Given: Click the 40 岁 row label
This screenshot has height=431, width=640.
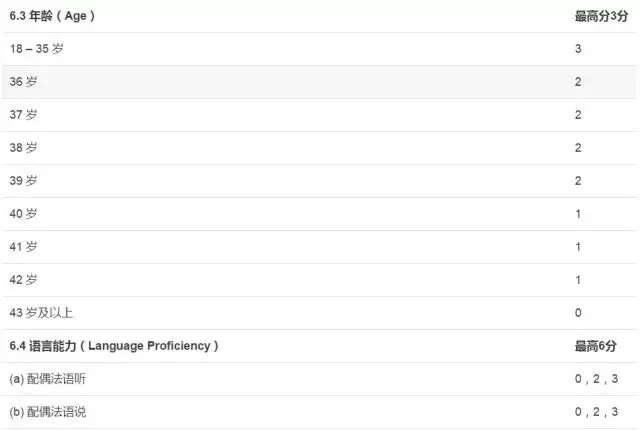Looking at the screenshot, I should [x=23, y=214].
